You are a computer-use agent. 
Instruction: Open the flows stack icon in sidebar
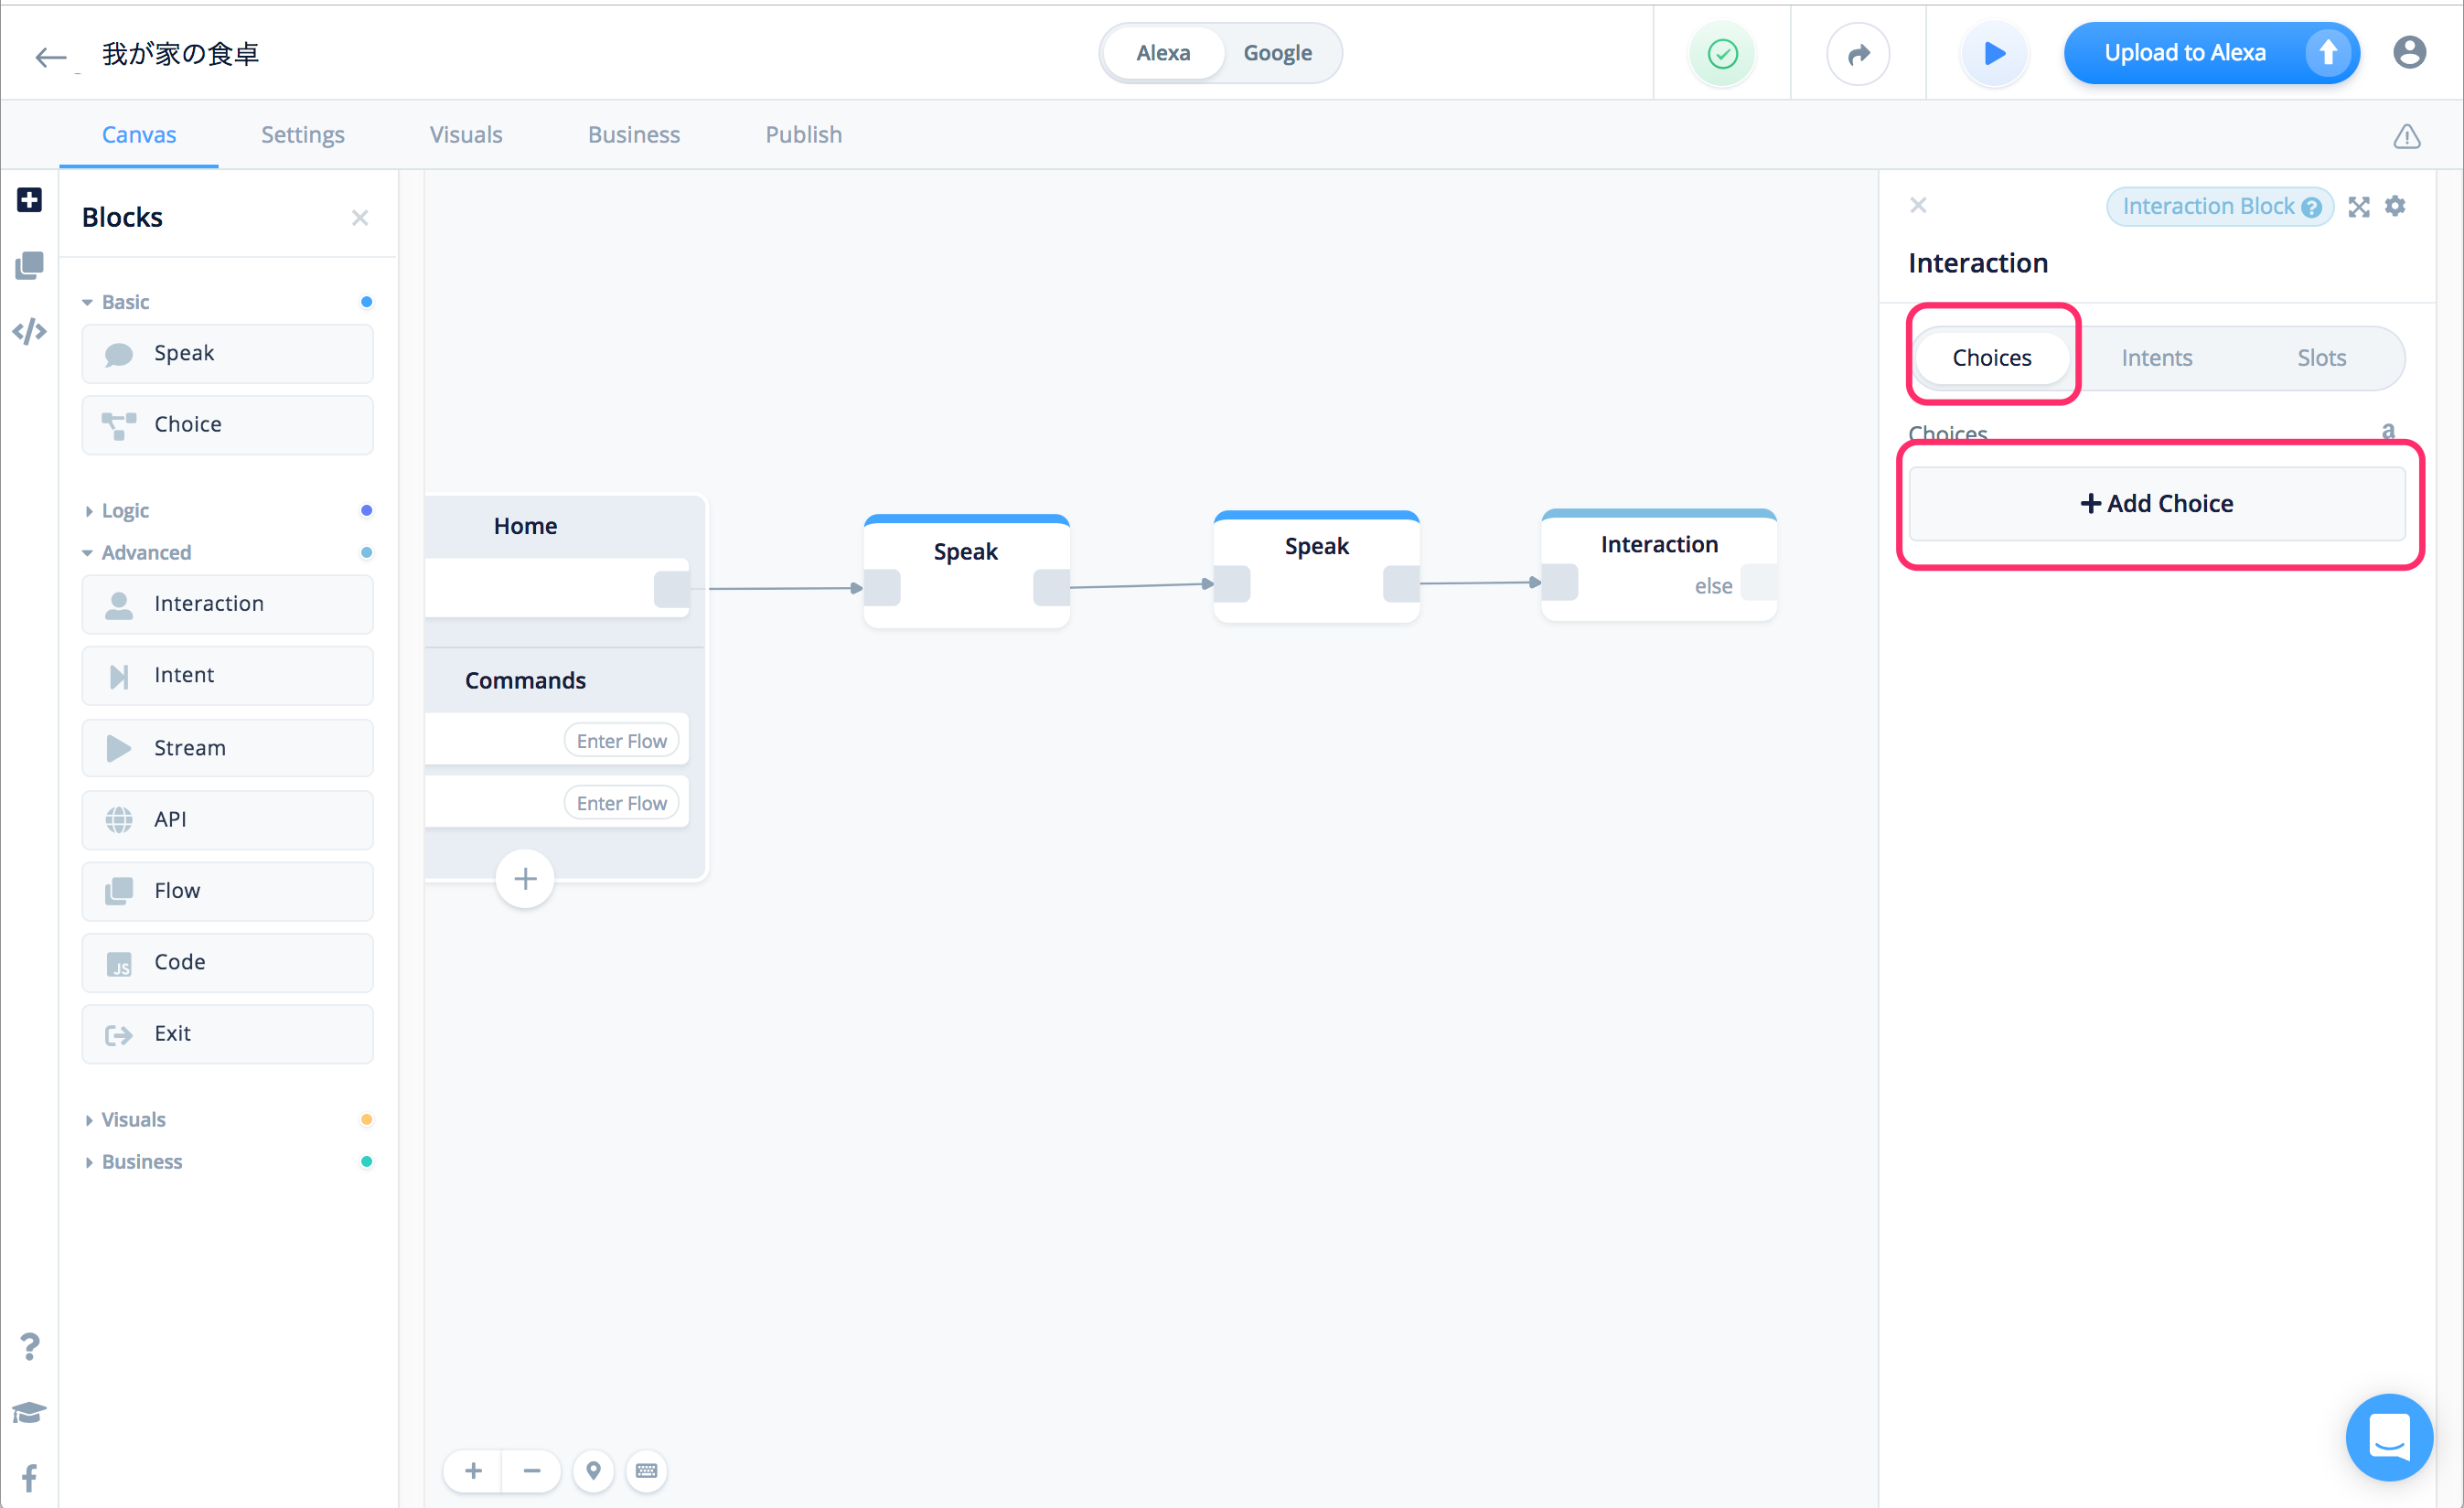pos(29,265)
